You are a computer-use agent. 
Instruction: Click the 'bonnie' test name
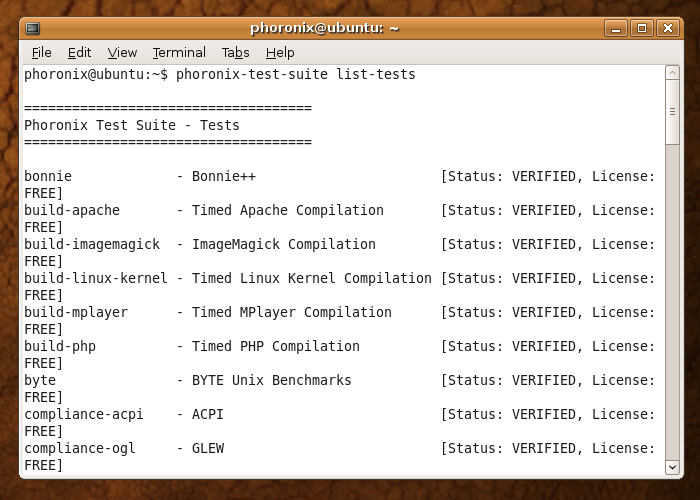[x=48, y=176]
